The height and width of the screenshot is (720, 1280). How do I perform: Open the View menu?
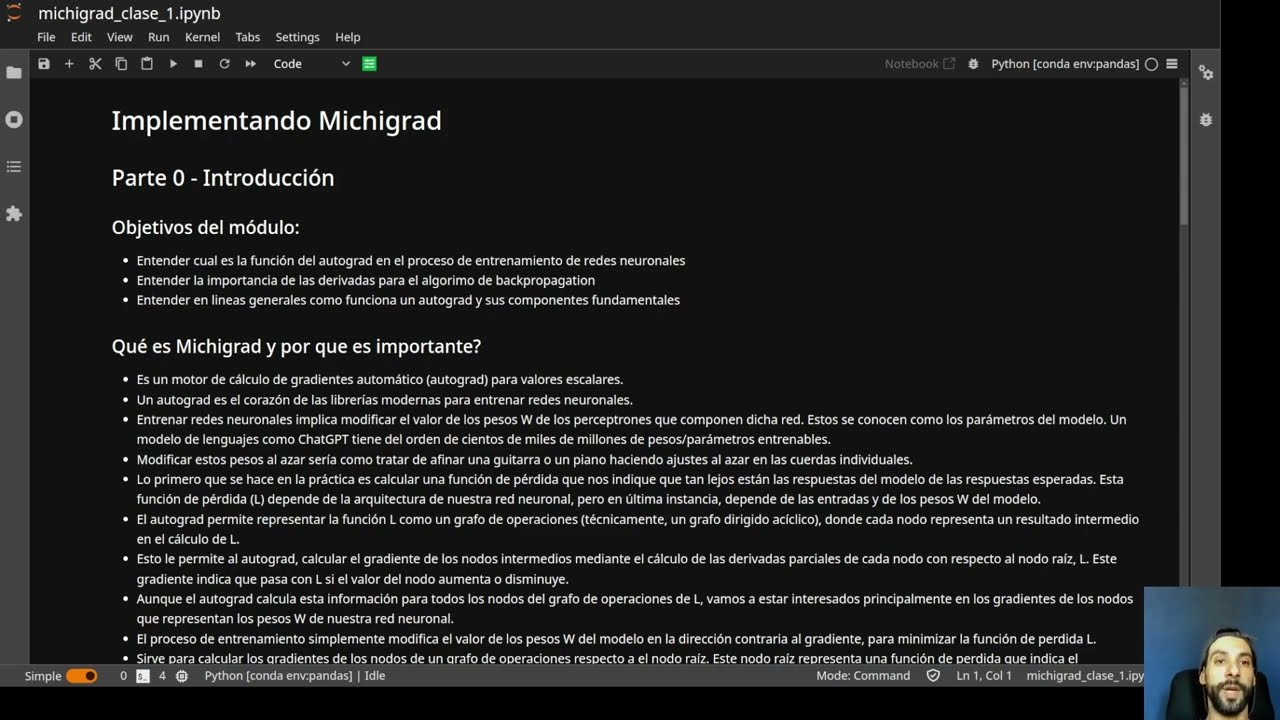(x=120, y=37)
